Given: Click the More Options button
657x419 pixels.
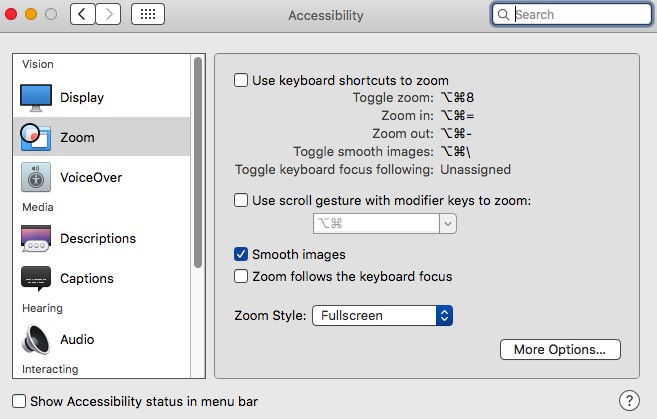Looking at the screenshot, I should pos(560,350).
